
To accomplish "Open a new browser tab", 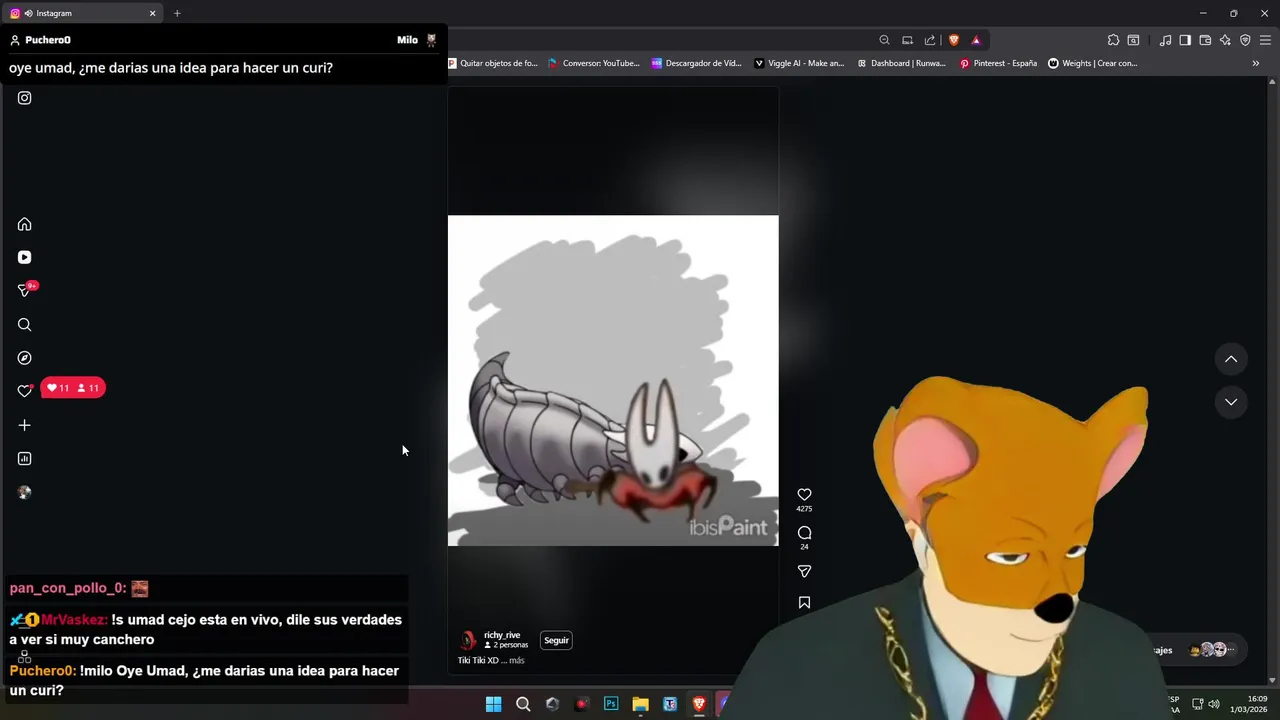I will click(177, 13).
